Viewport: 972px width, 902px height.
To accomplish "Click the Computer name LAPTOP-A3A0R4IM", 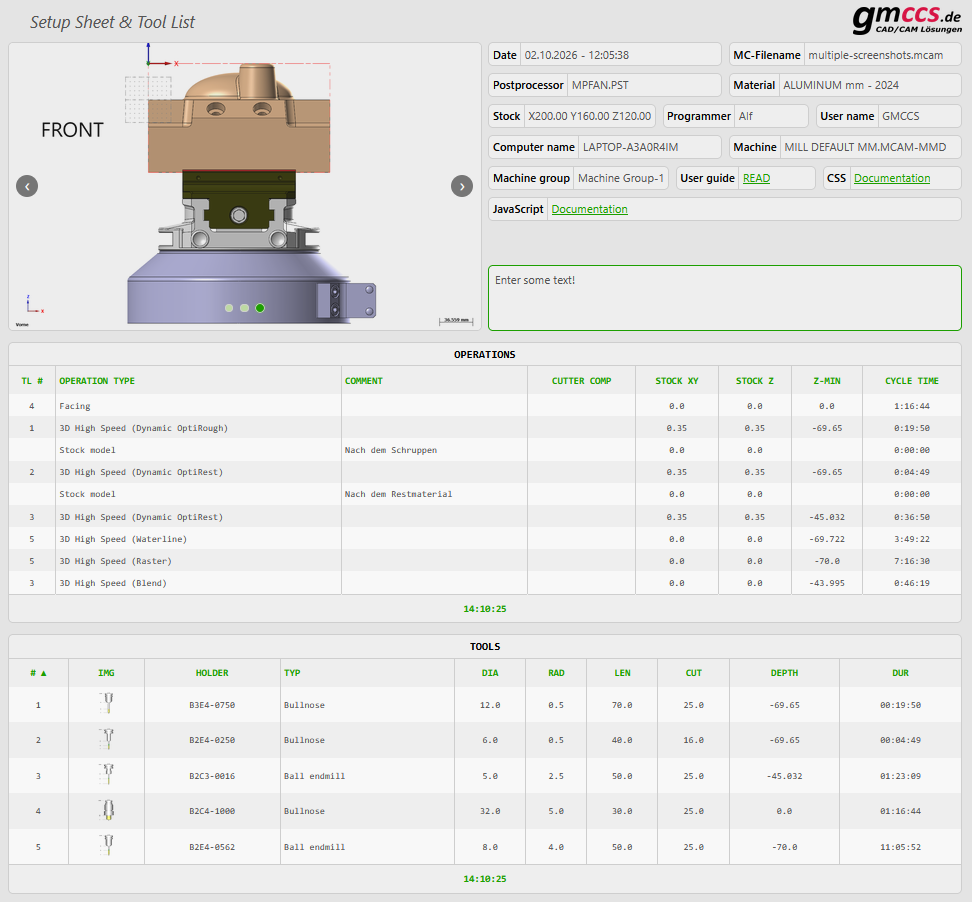I will pyautogui.click(x=630, y=148).
